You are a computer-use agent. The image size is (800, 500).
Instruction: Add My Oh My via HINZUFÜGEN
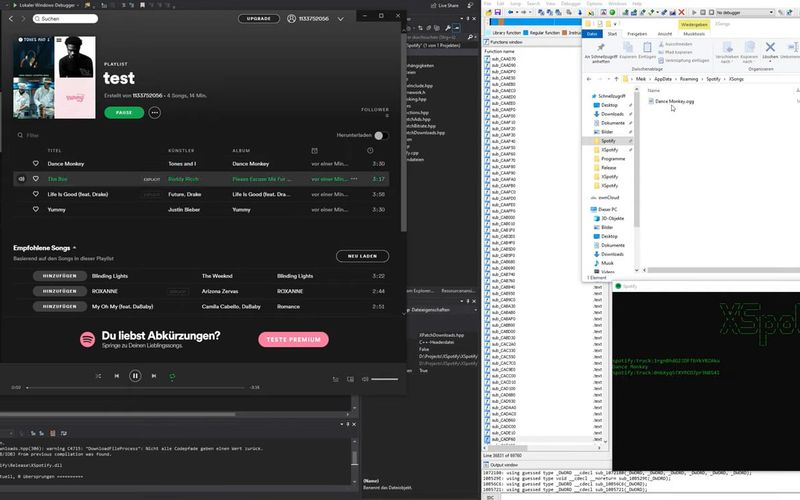(60, 307)
